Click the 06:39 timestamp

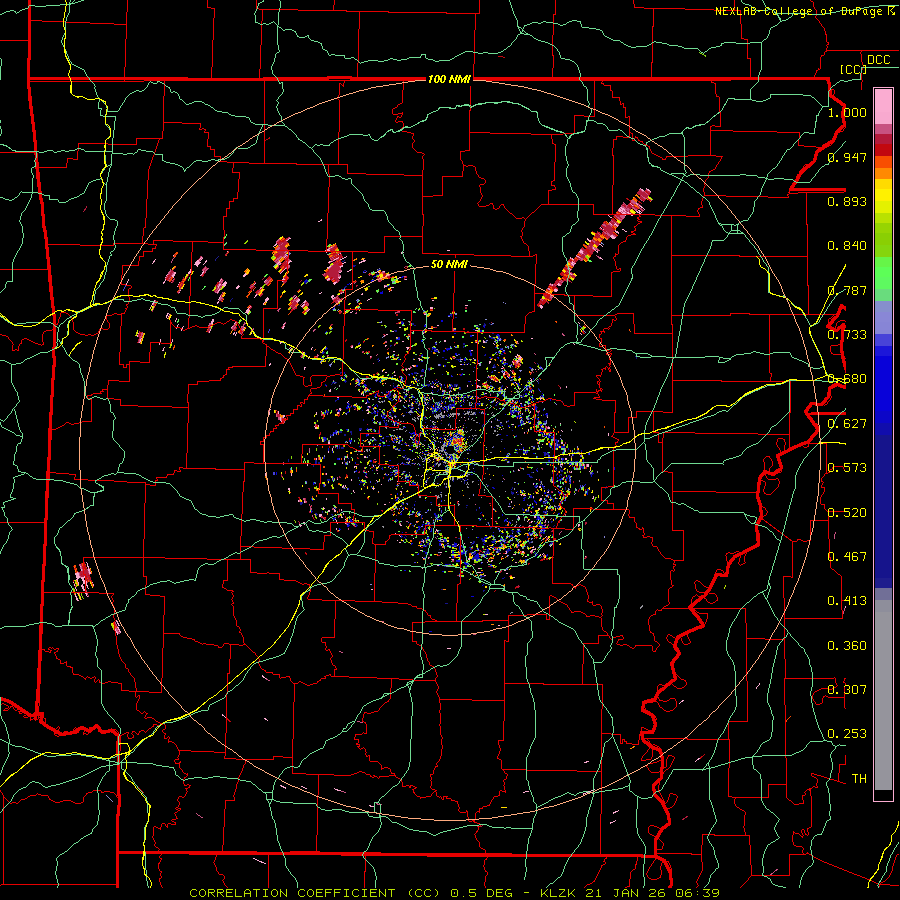click(x=697, y=893)
